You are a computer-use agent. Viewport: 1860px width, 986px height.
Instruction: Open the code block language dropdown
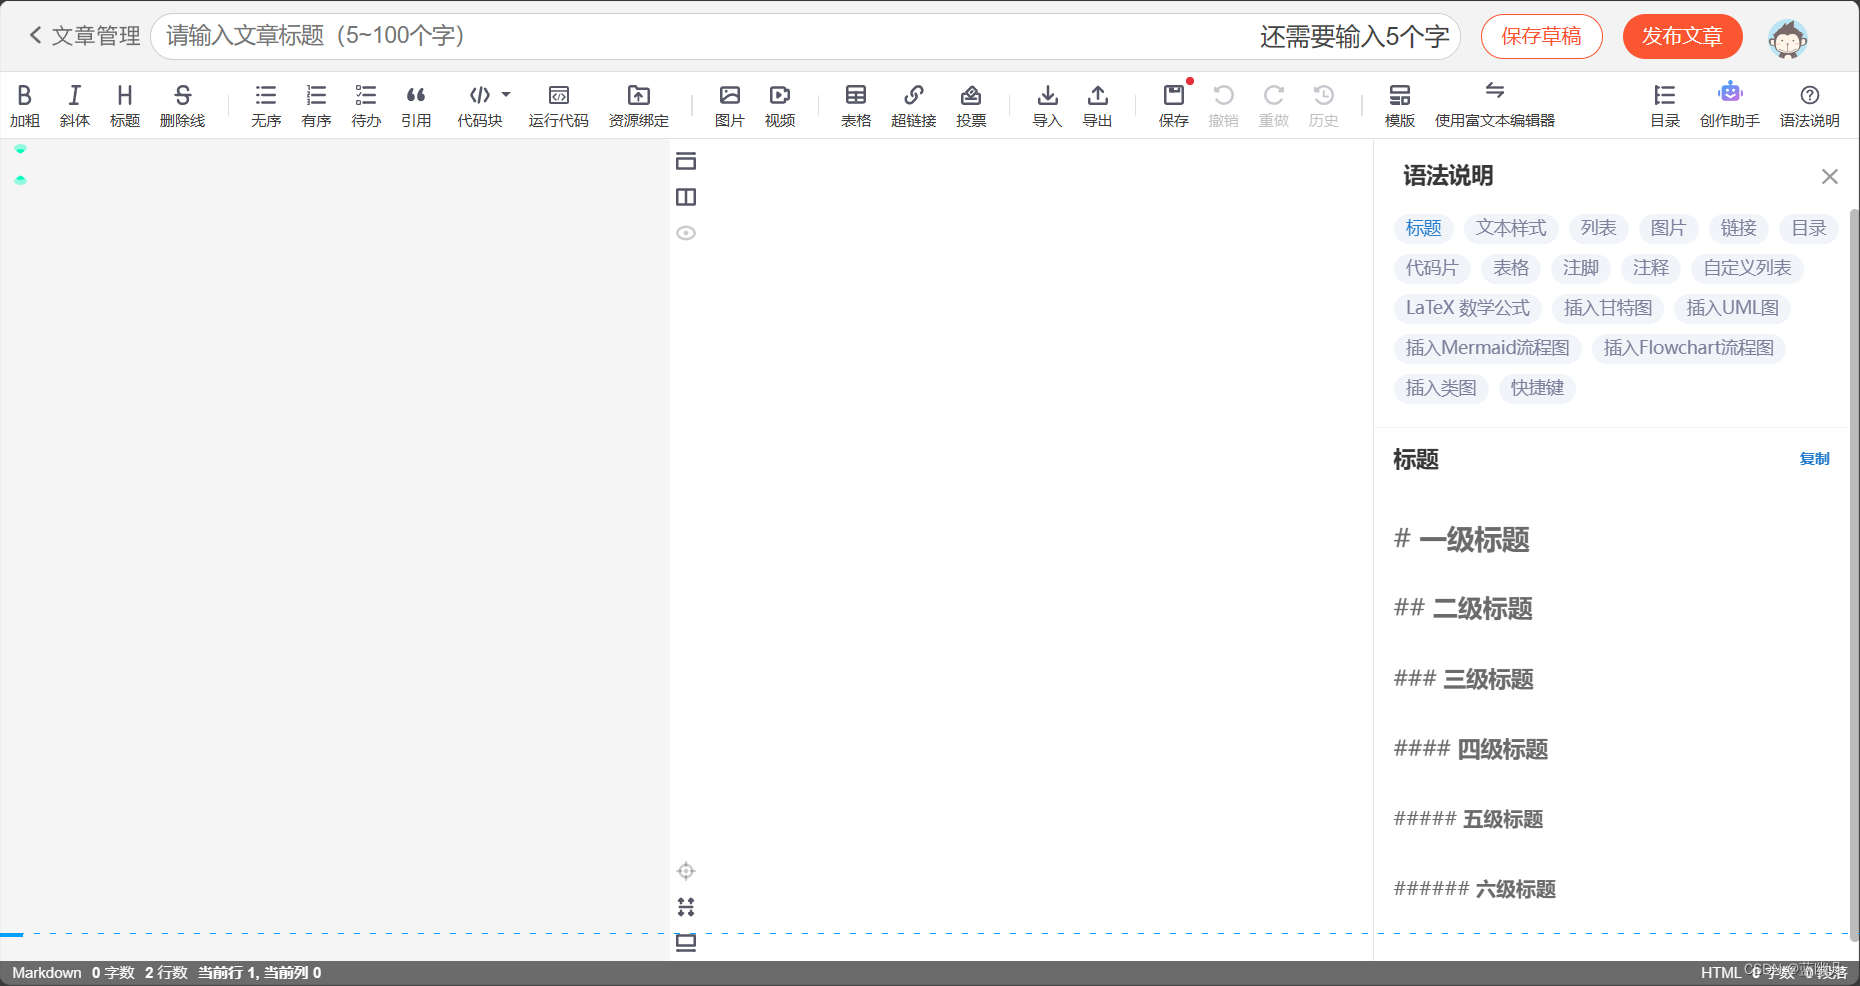click(x=506, y=94)
